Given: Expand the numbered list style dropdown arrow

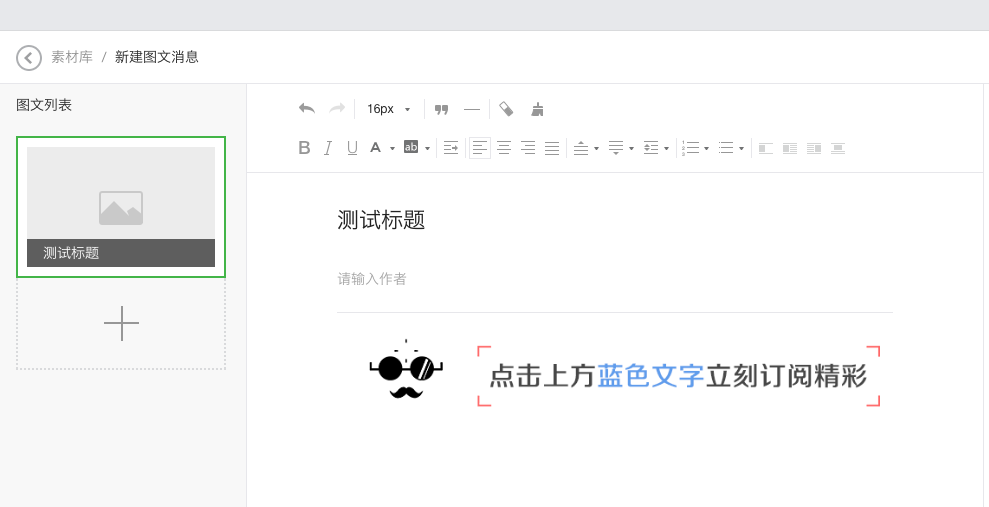Looking at the screenshot, I should (x=707, y=149).
